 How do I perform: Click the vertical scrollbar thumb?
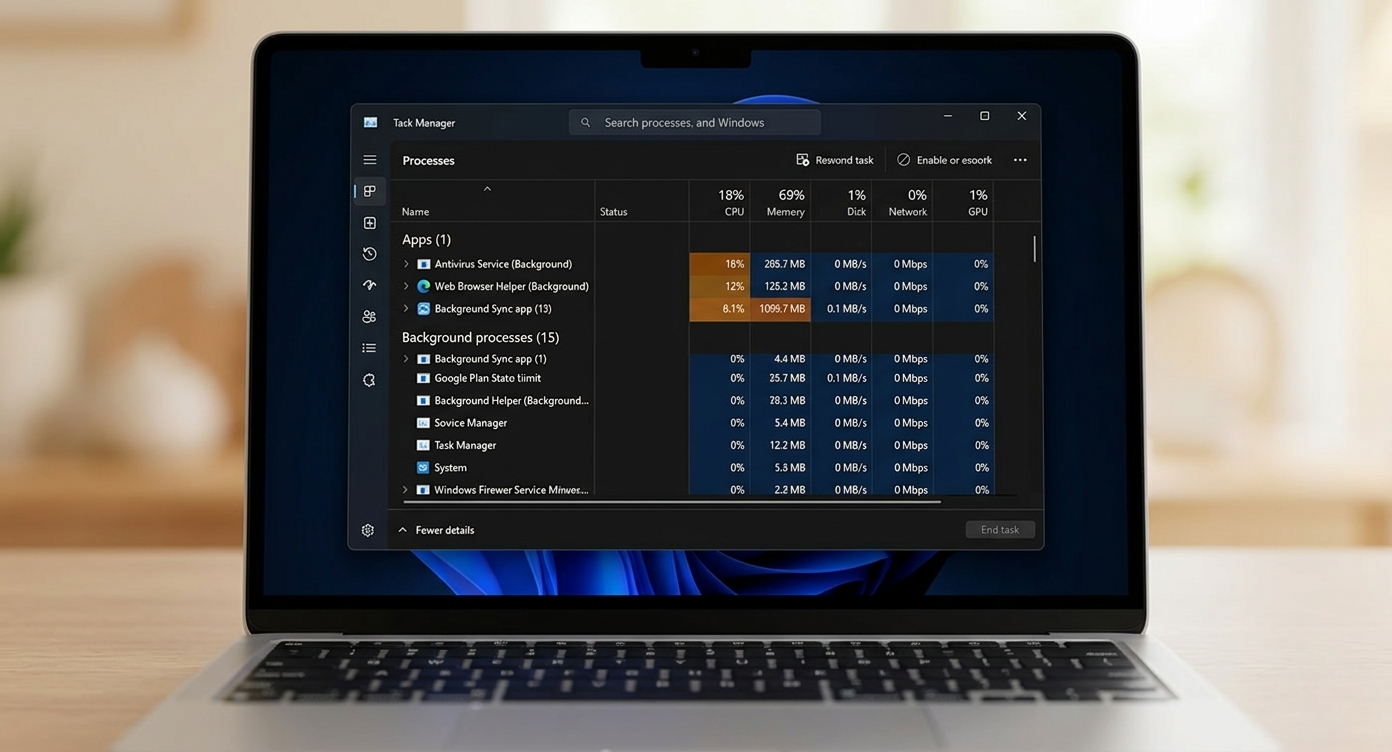coord(1034,249)
